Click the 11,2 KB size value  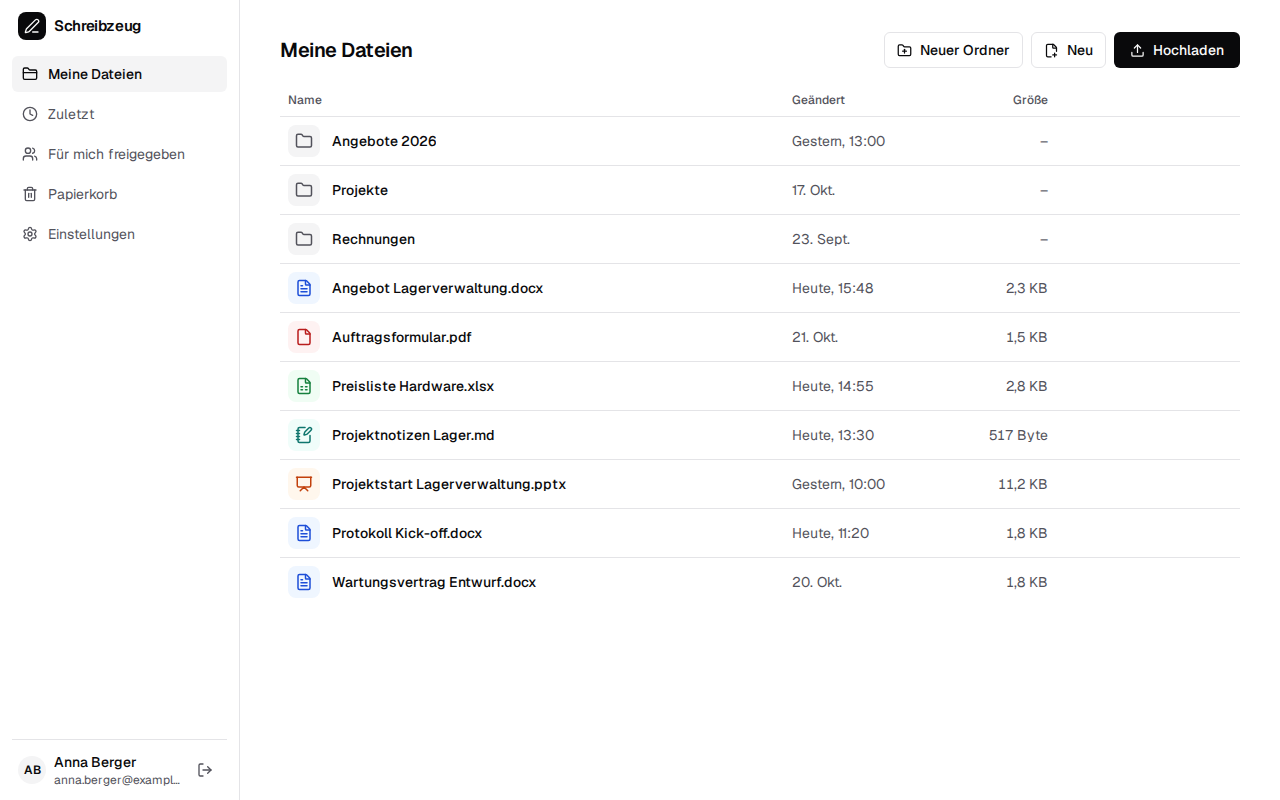coord(1023,484)
